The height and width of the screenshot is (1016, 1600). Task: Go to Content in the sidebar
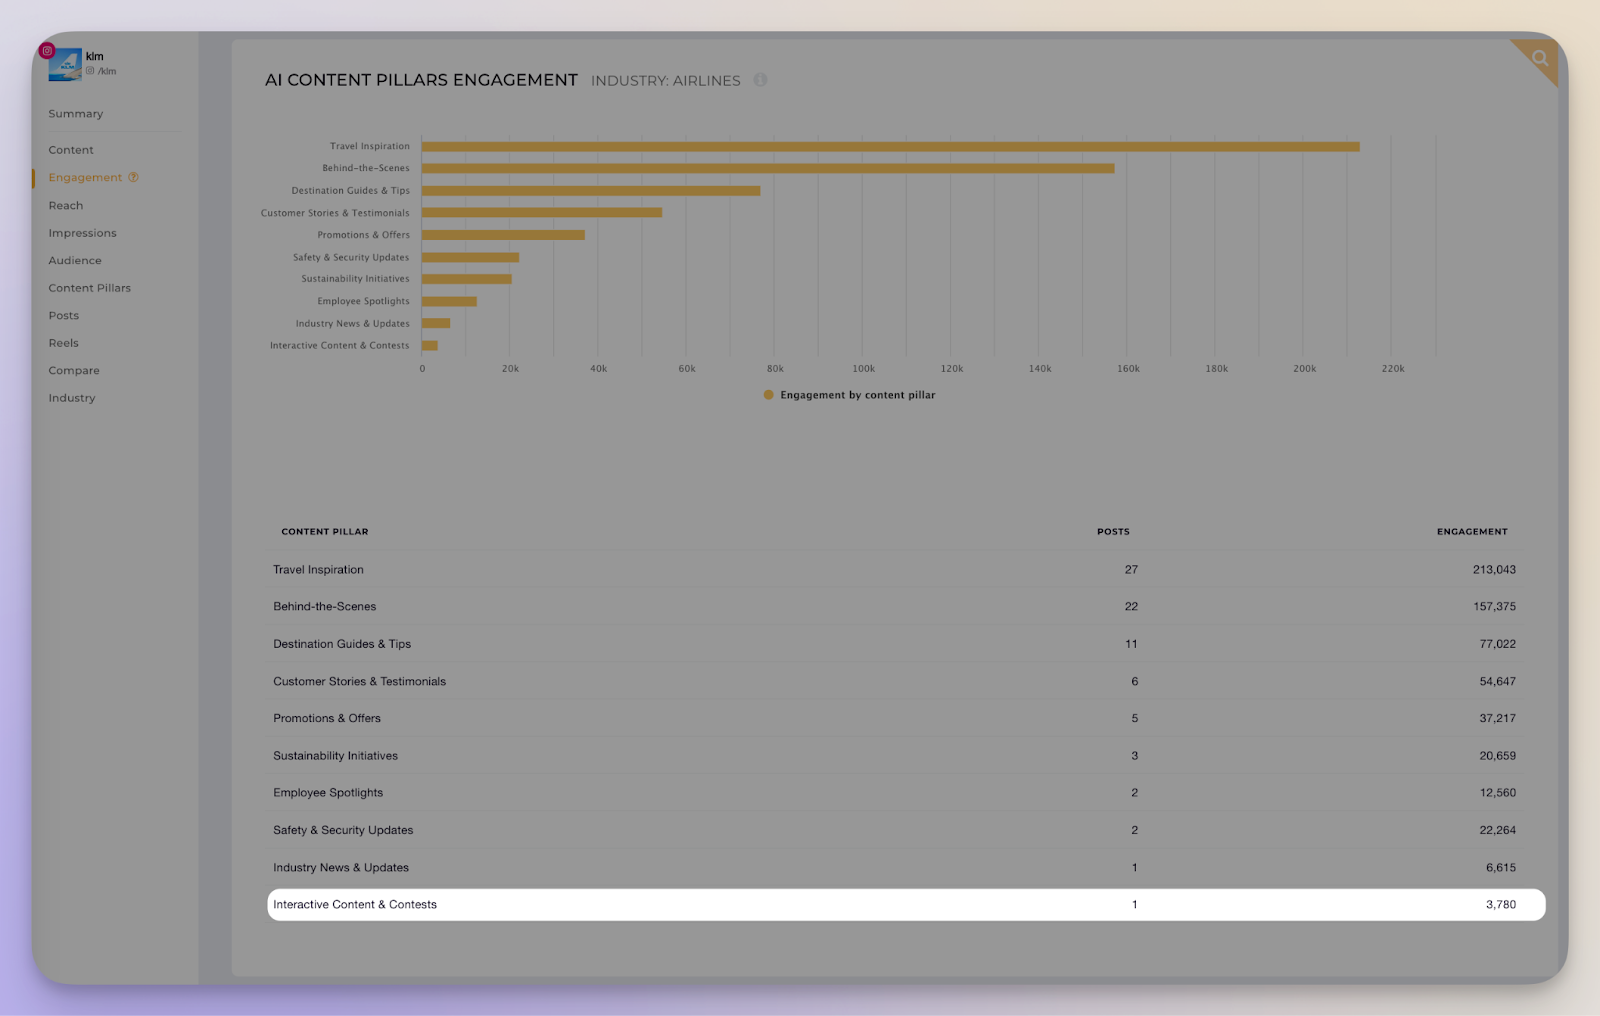[71, 150]
